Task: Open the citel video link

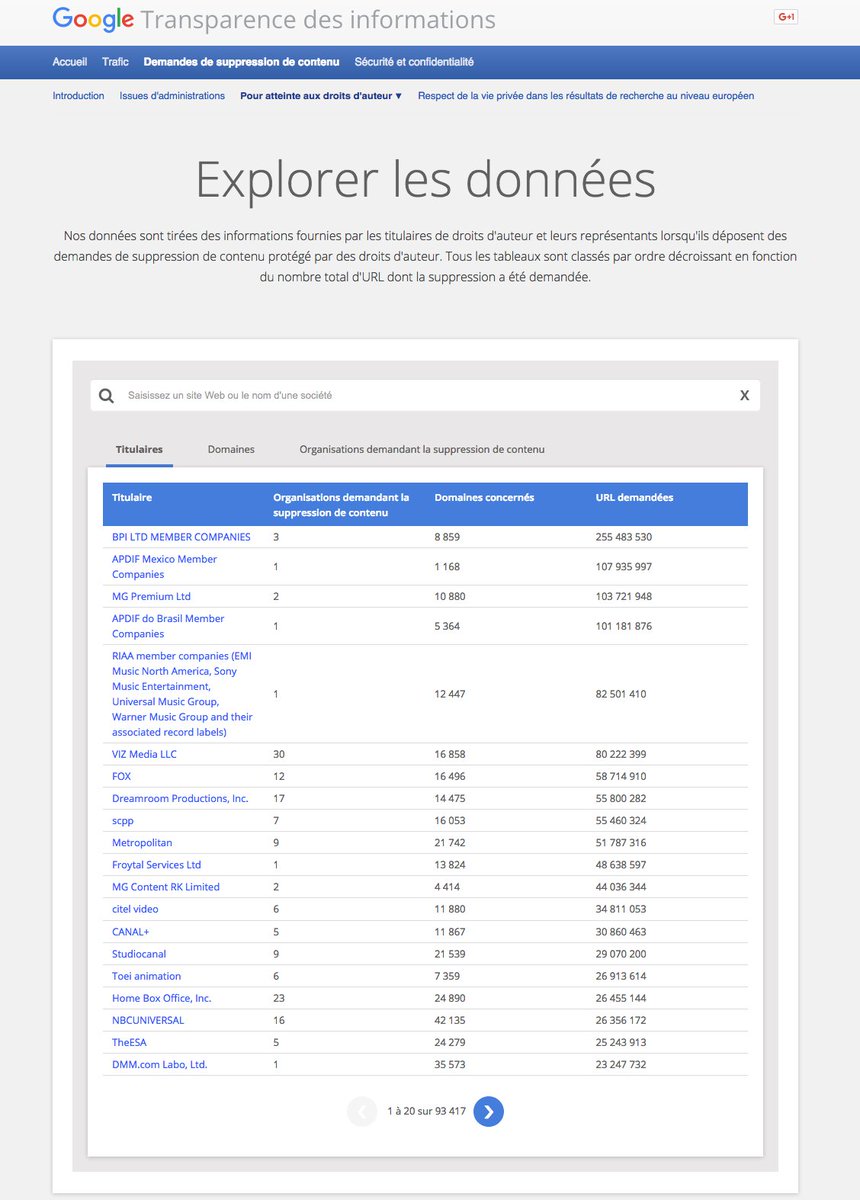Action: click(x=135, y=909)
